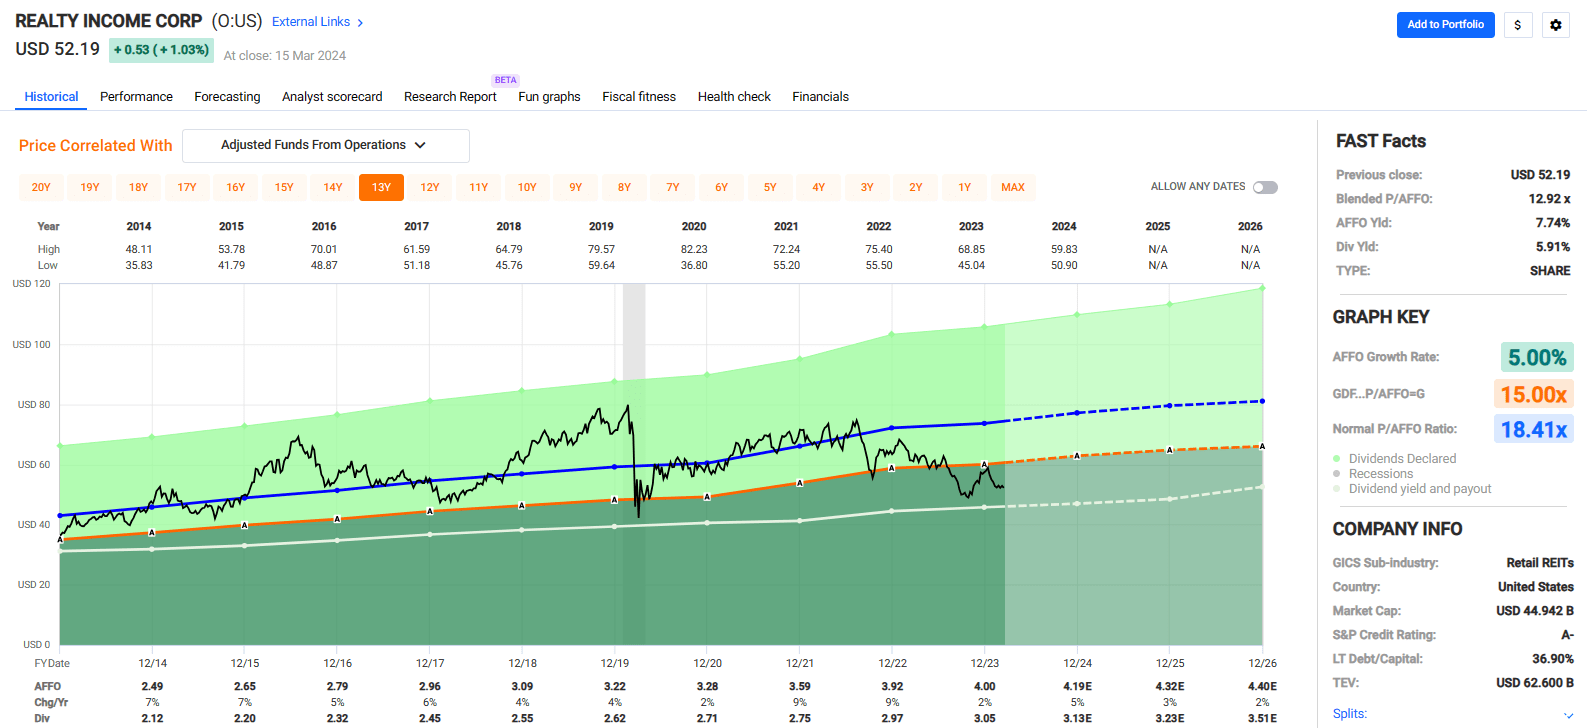Open the Adjusted Funds From Operations dropdown

pos(325,145)
